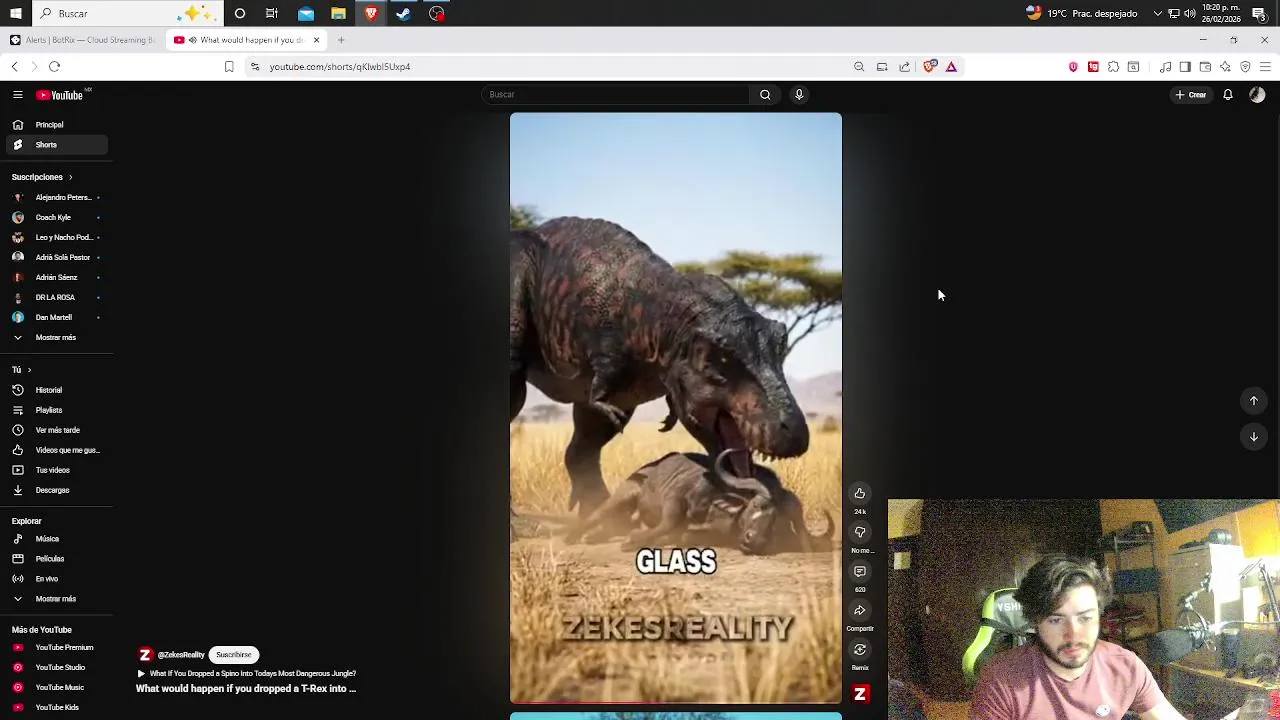Go back using browser back arrow
The image size is (1280, 720).
pyautogui.click(x=14, y=67)
